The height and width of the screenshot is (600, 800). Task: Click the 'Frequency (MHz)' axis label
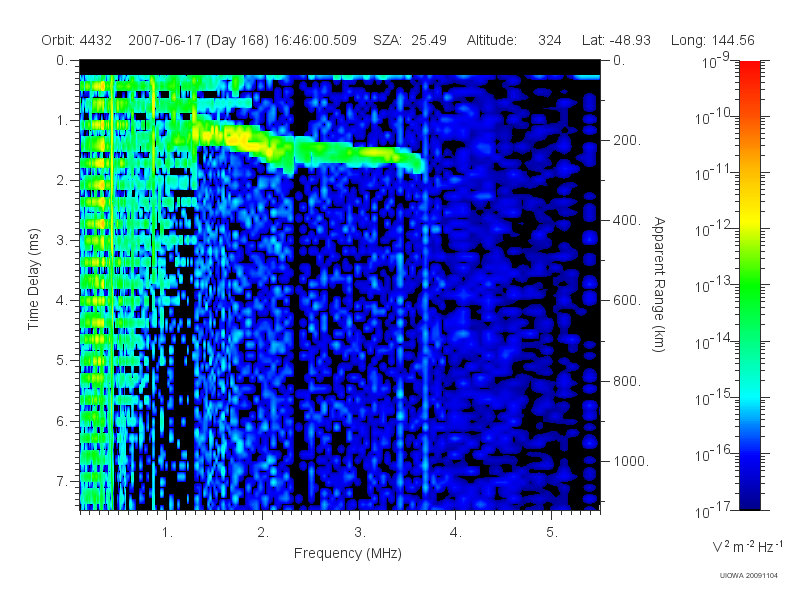[347, 553]
